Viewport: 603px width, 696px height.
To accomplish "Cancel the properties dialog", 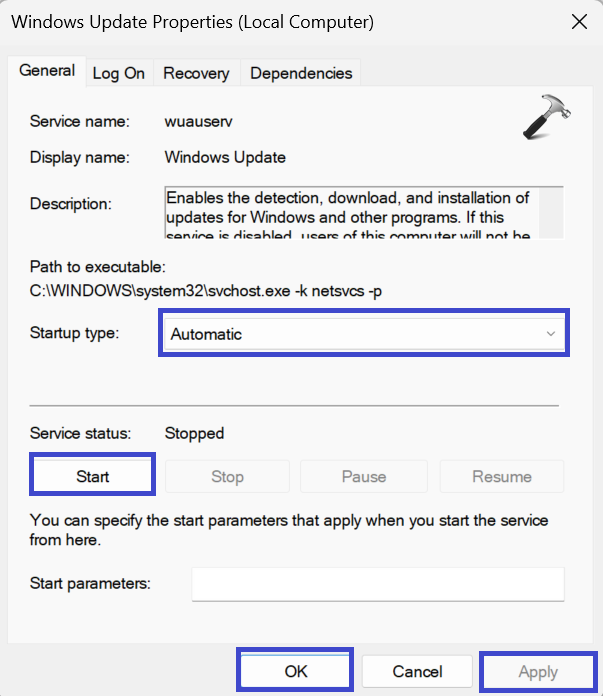I will point(417,671).
